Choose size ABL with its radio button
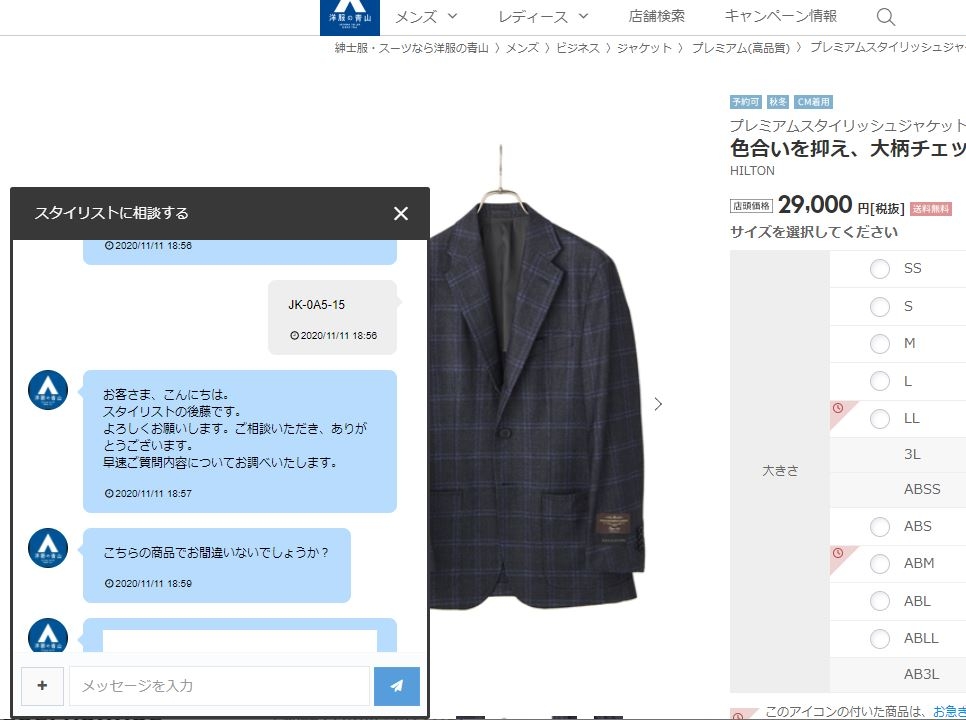966x720 pixels. [880, 601]
